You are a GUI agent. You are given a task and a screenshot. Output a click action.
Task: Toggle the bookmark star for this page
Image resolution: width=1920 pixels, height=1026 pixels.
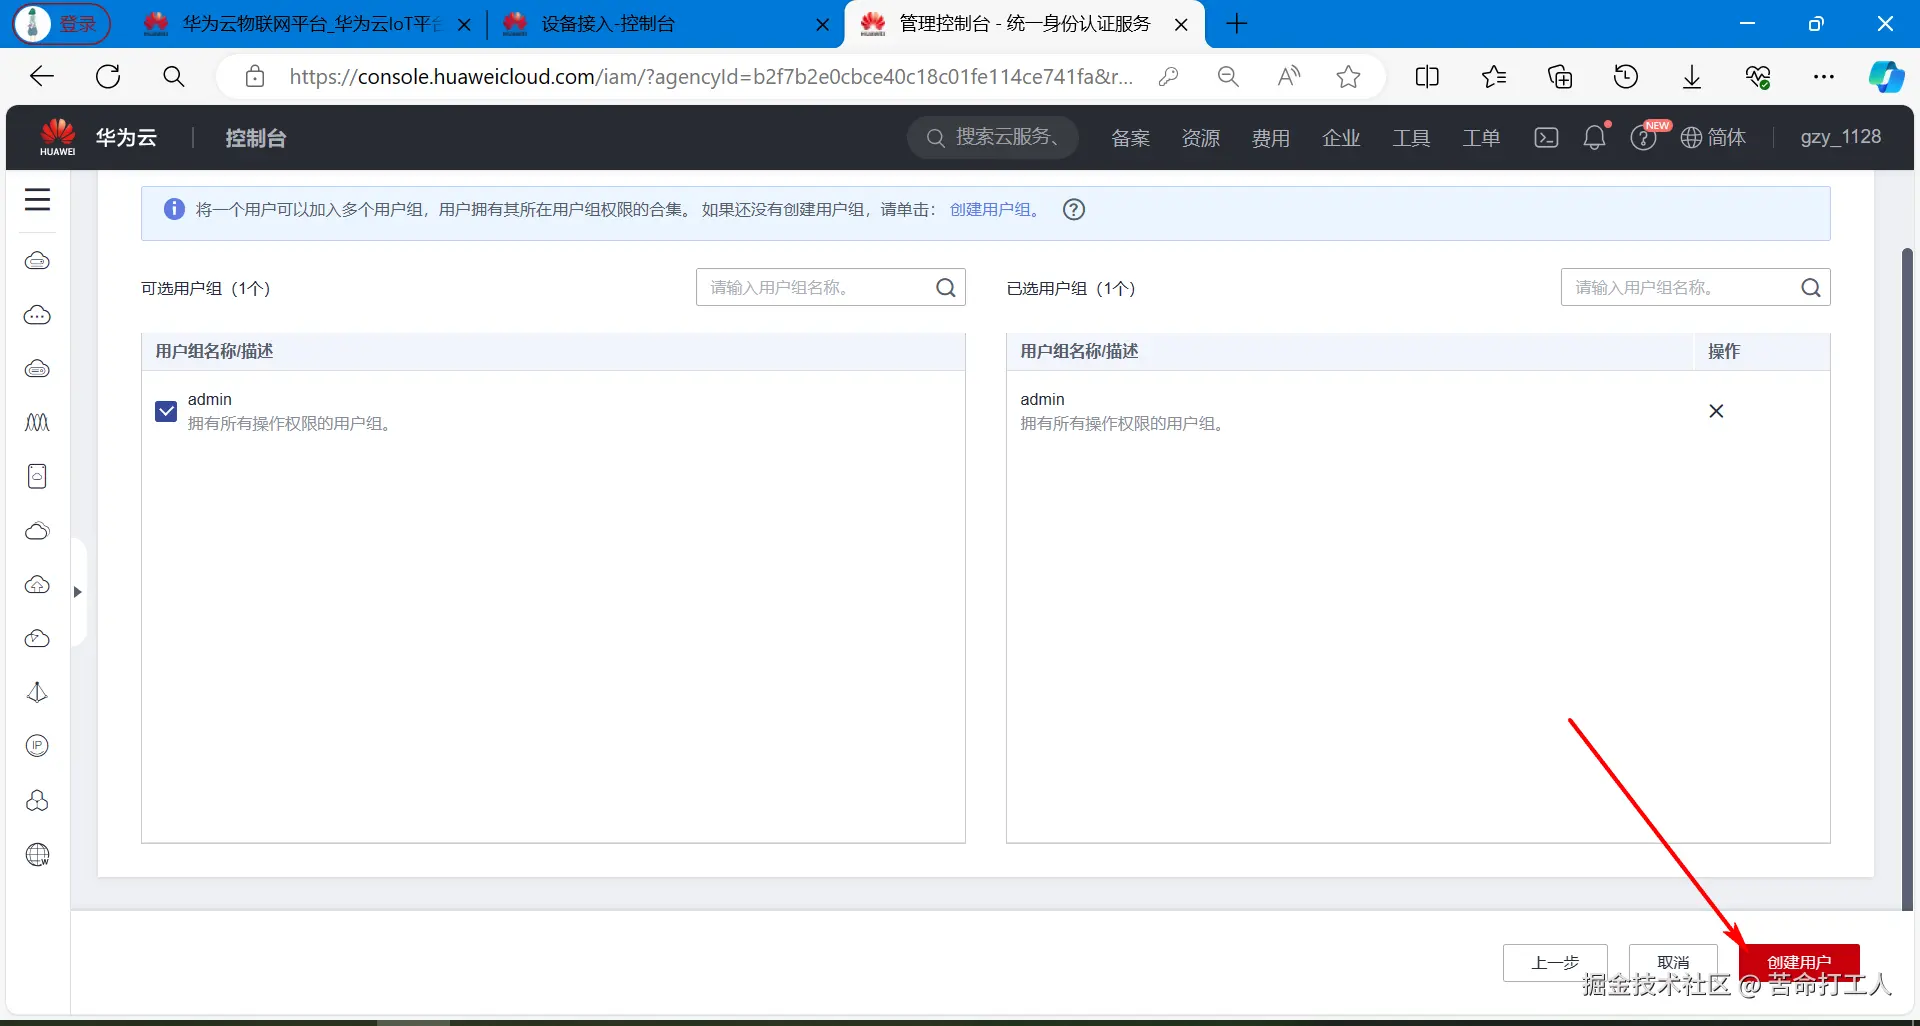point(1348,76)
